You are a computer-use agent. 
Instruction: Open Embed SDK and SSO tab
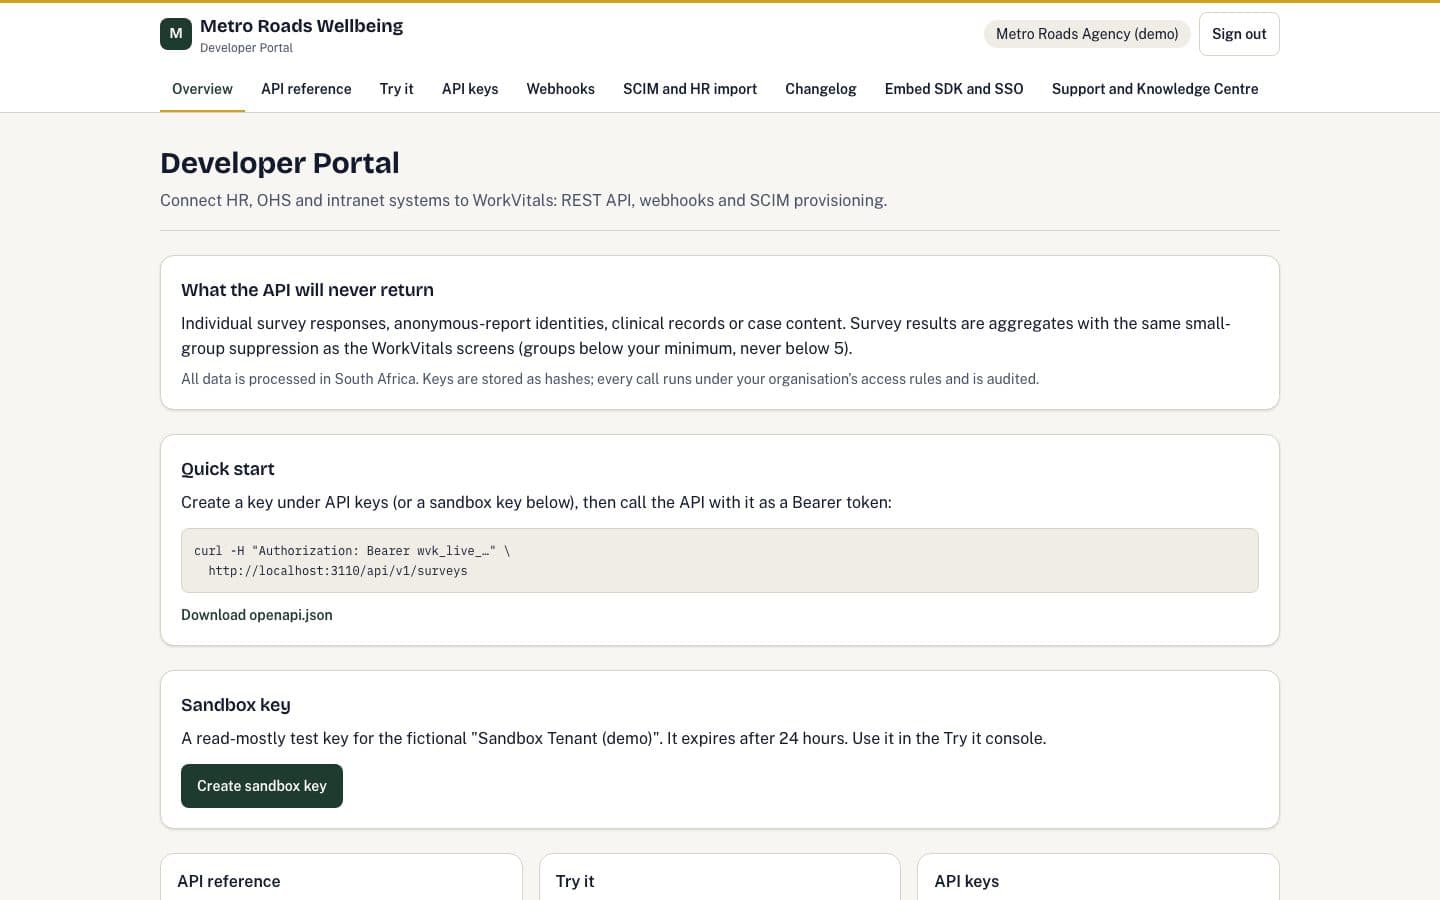tap(954, 89)
